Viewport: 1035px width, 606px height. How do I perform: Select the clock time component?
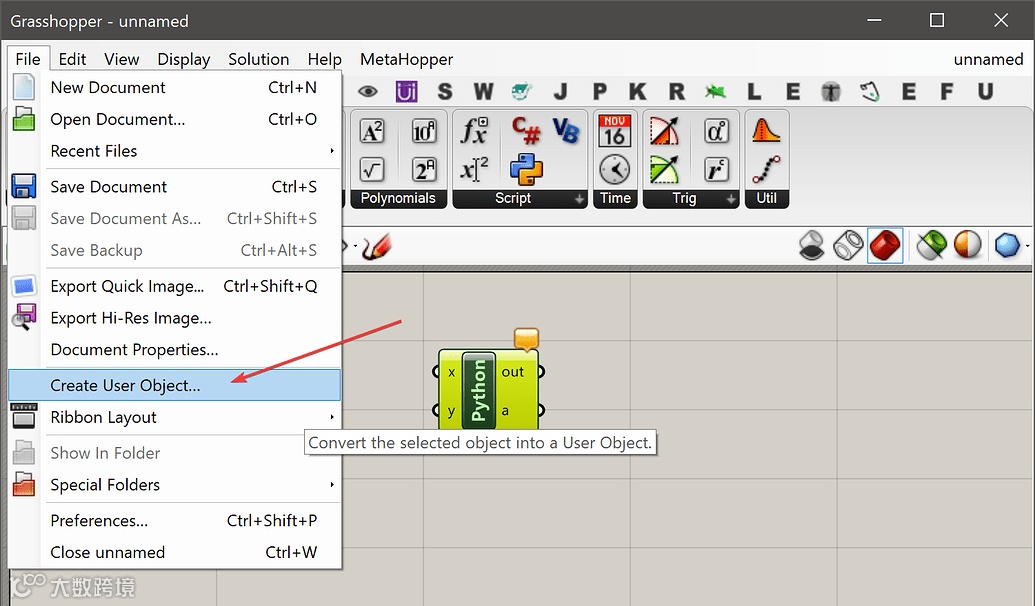615,170
